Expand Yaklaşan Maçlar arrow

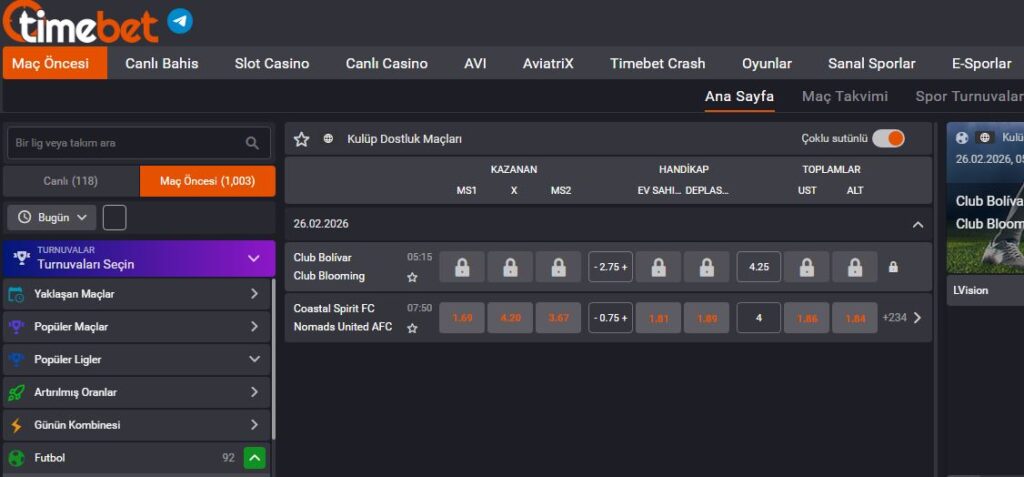tap(254, 294)
